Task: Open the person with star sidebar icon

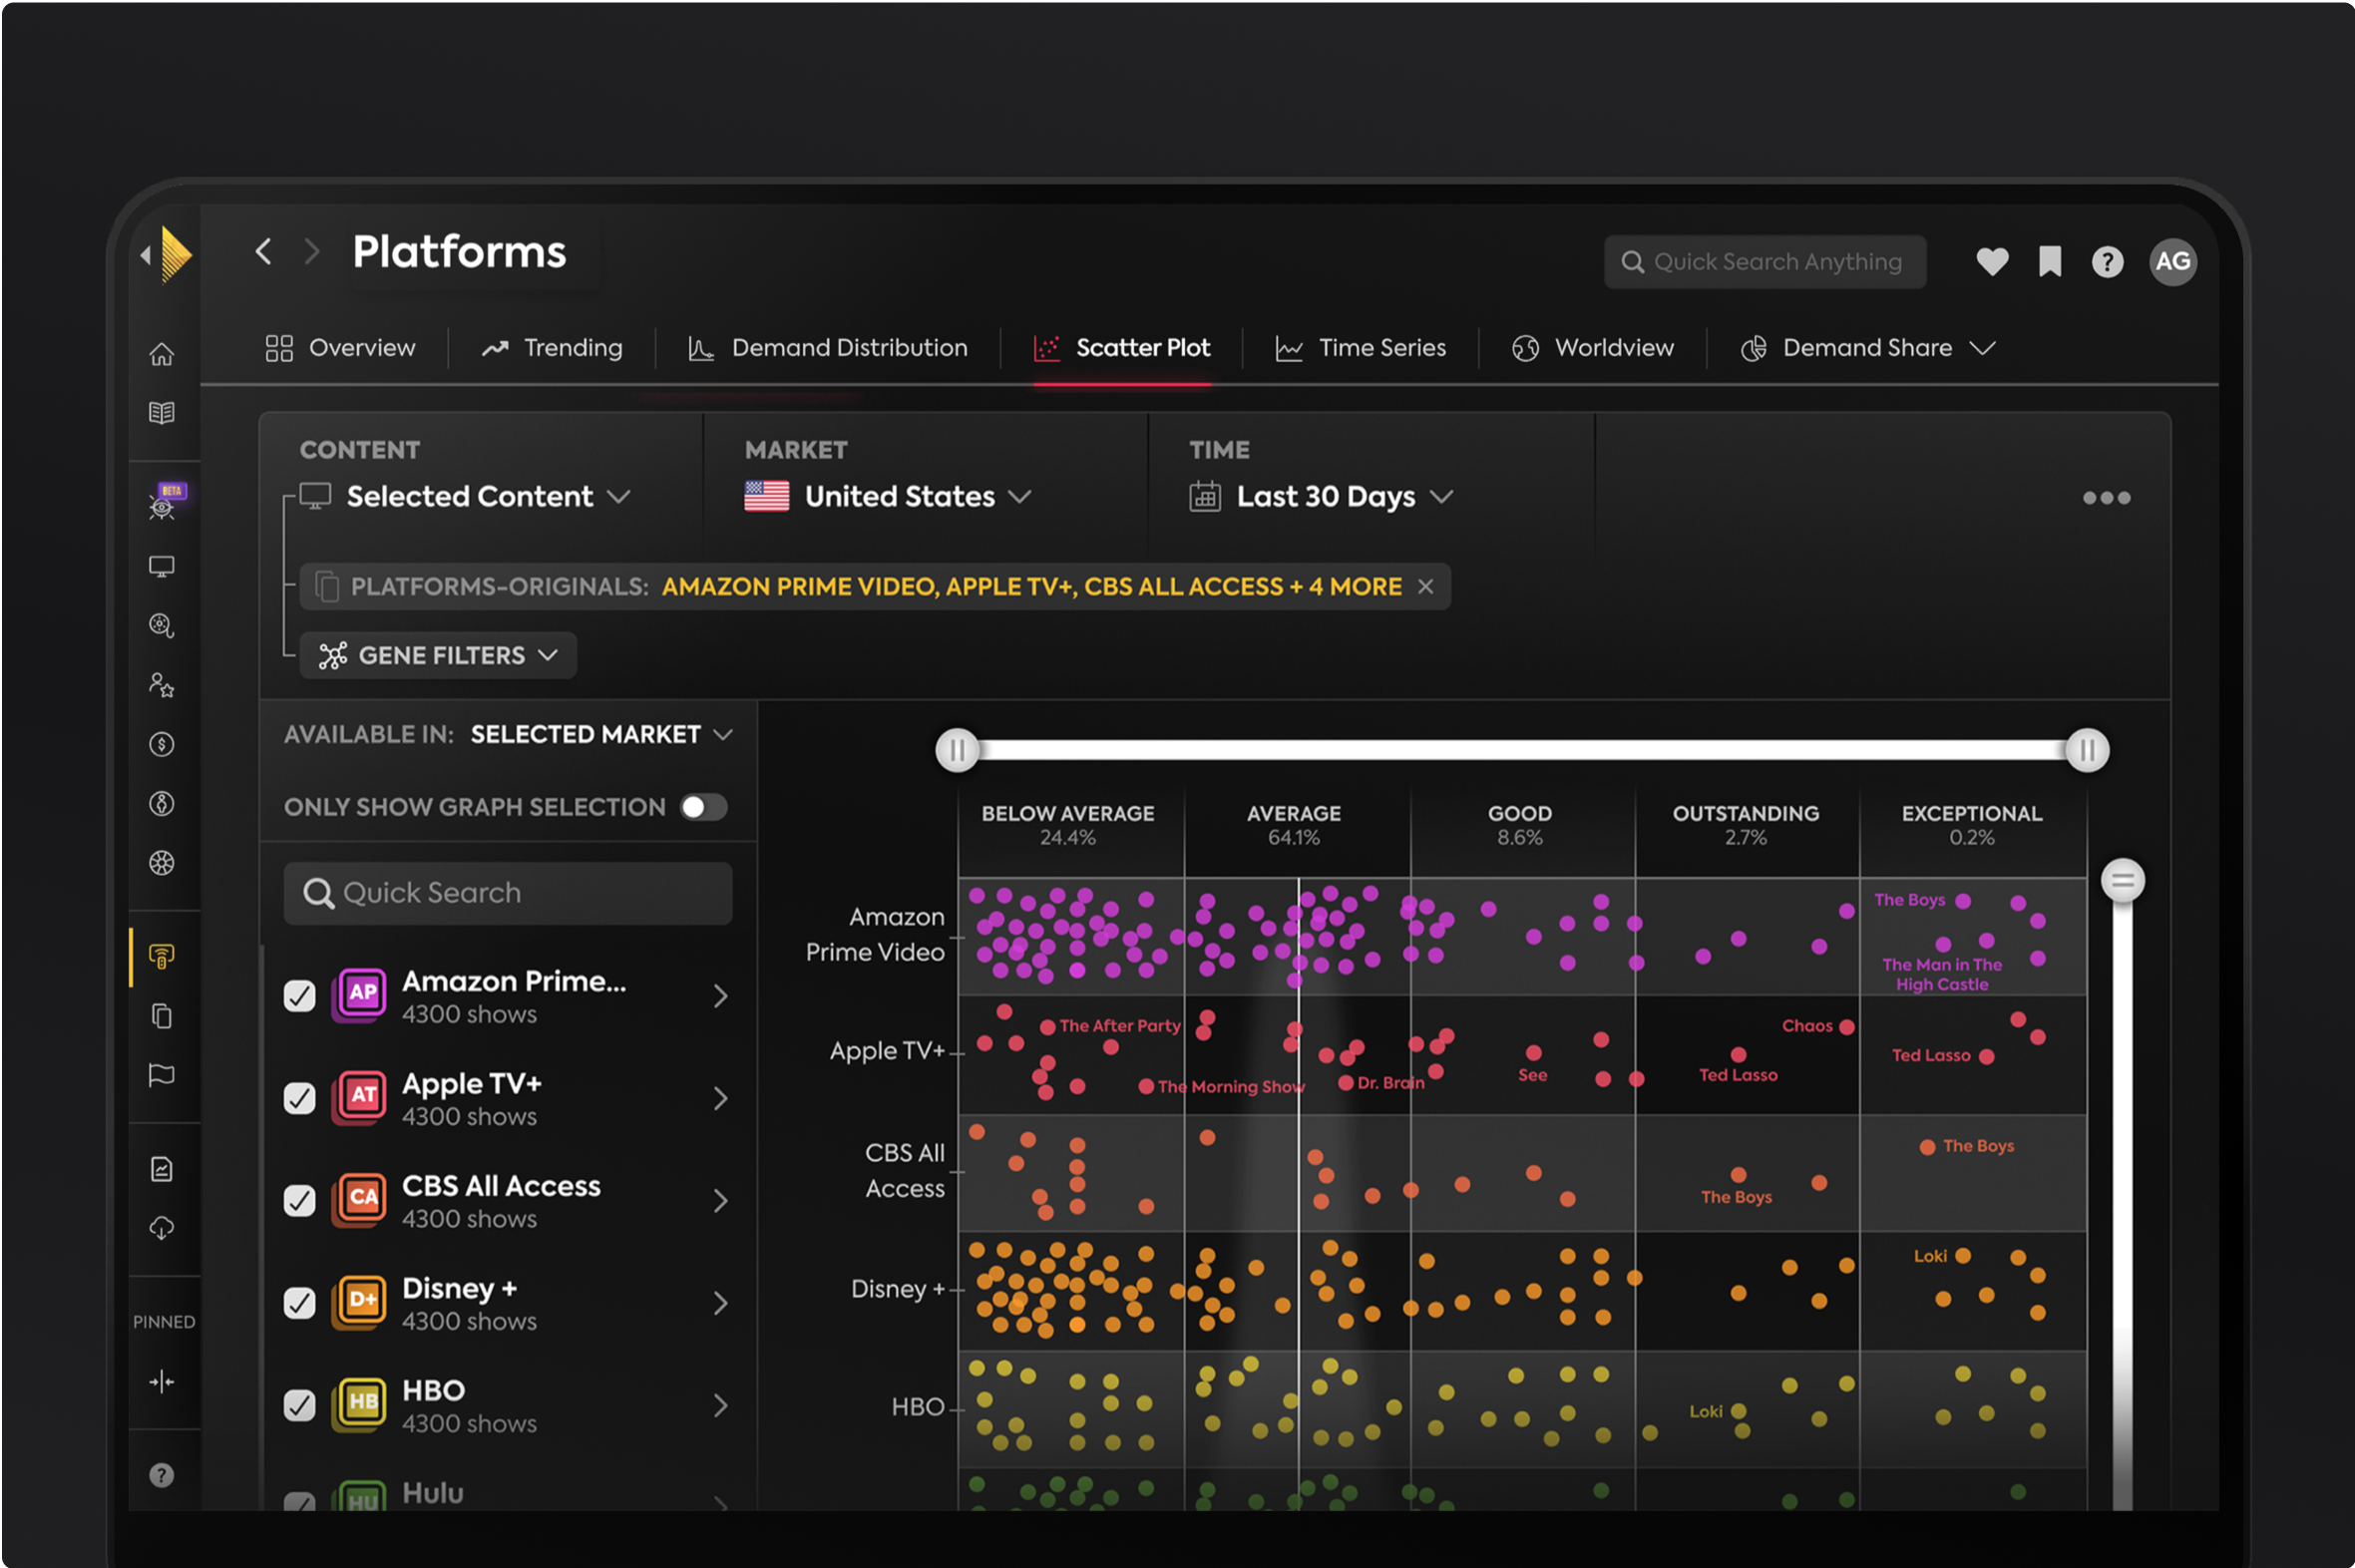Action: (x=162, y=685)
